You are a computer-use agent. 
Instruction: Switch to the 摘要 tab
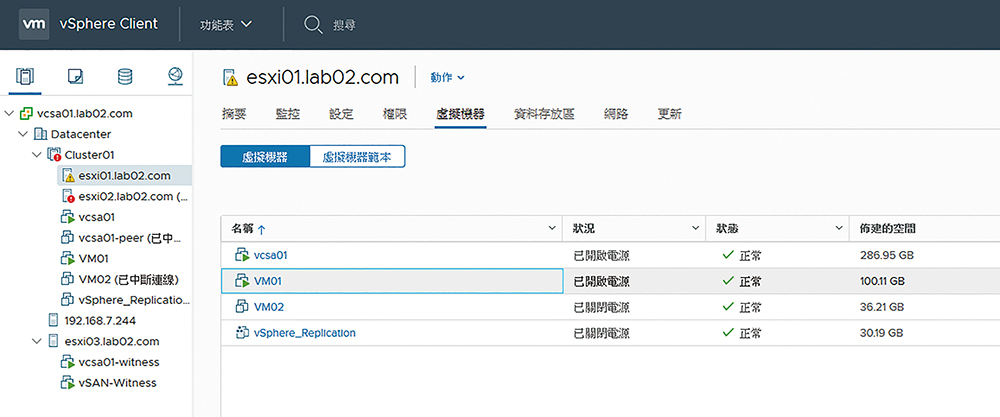(x=233, y=114)
